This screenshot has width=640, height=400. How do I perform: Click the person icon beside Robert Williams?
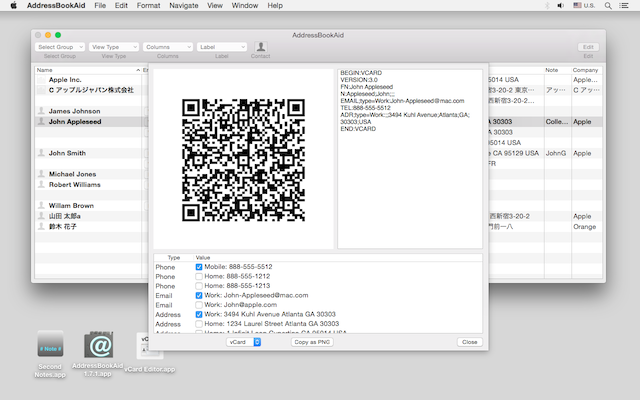41,184
